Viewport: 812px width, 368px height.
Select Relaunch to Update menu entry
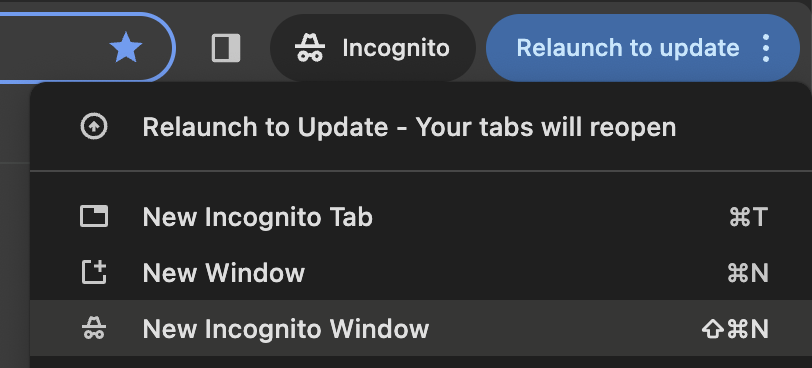(421, 127)
